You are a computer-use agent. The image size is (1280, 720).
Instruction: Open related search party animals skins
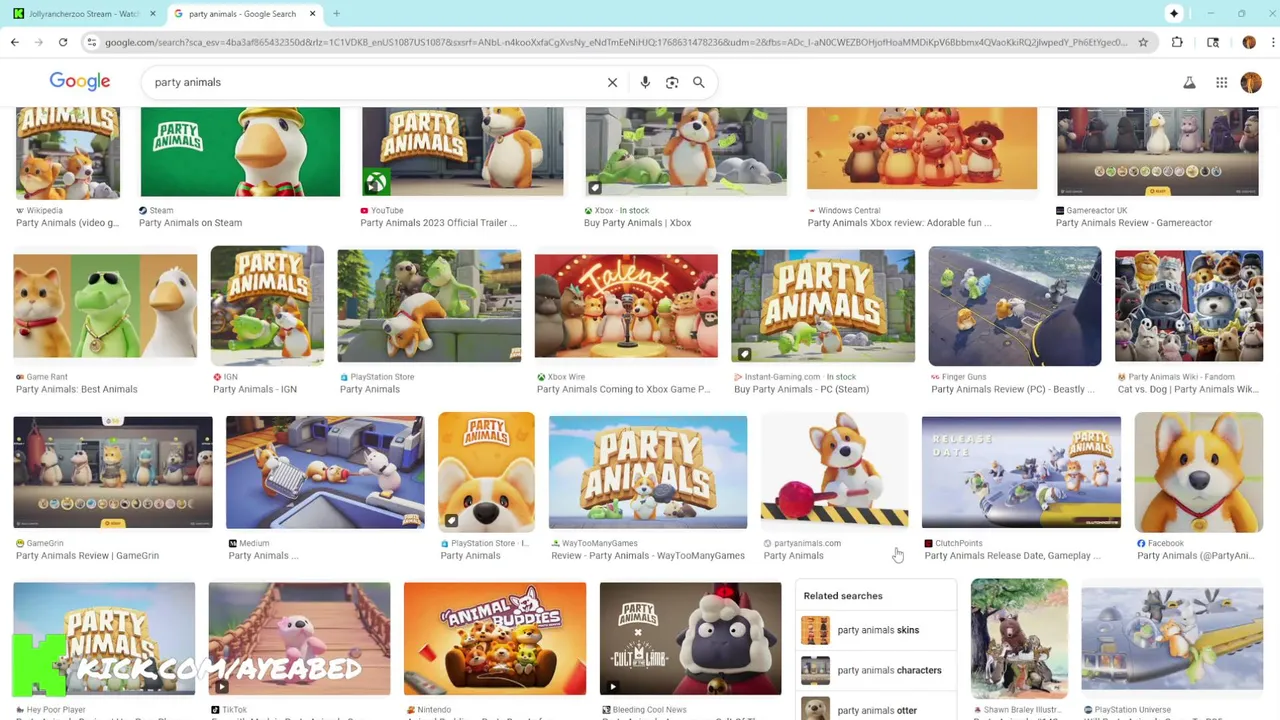coord(877,630)
